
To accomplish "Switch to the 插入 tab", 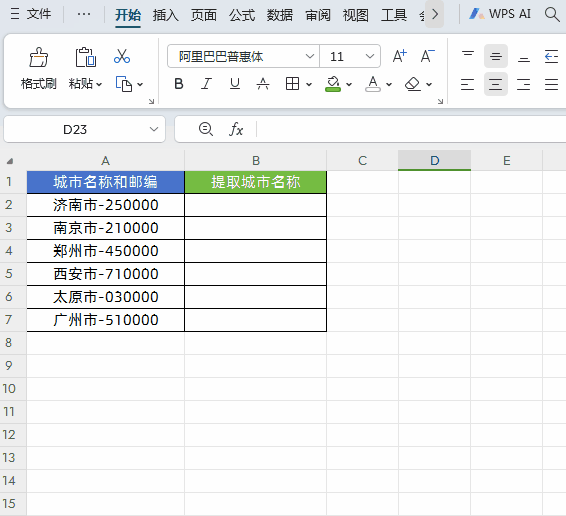I will pos(166,15).
